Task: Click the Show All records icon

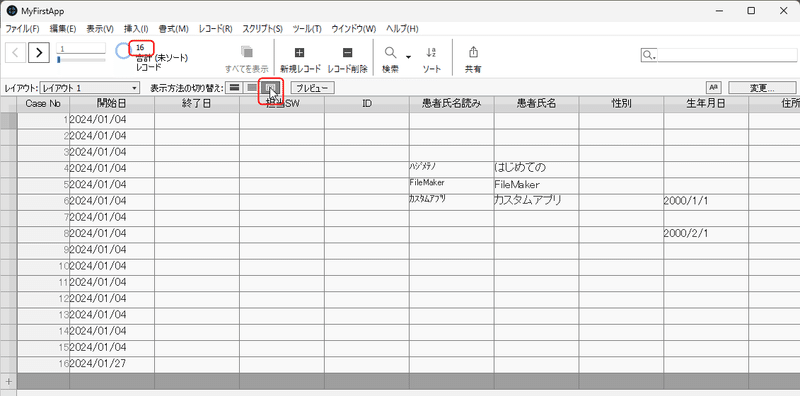Action: pos(247,52)
